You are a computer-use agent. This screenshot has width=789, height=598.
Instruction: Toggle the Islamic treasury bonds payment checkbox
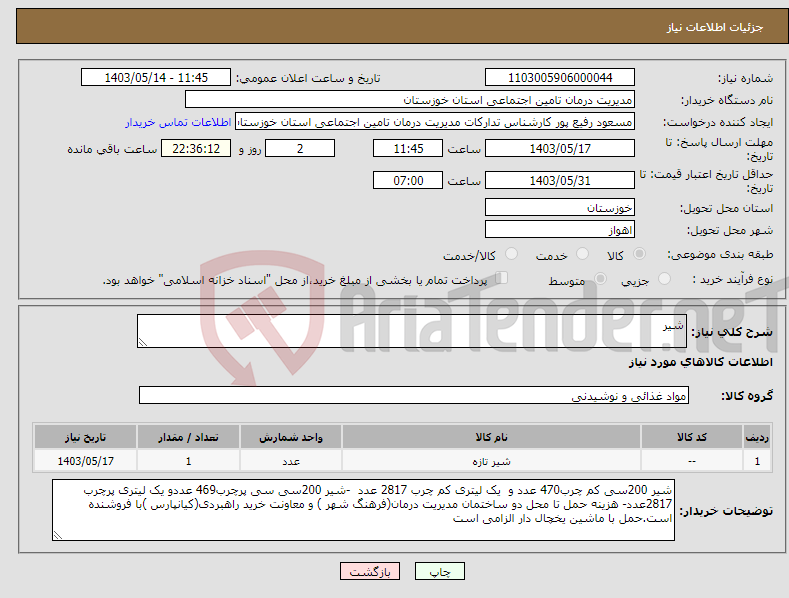coord(502,277)
